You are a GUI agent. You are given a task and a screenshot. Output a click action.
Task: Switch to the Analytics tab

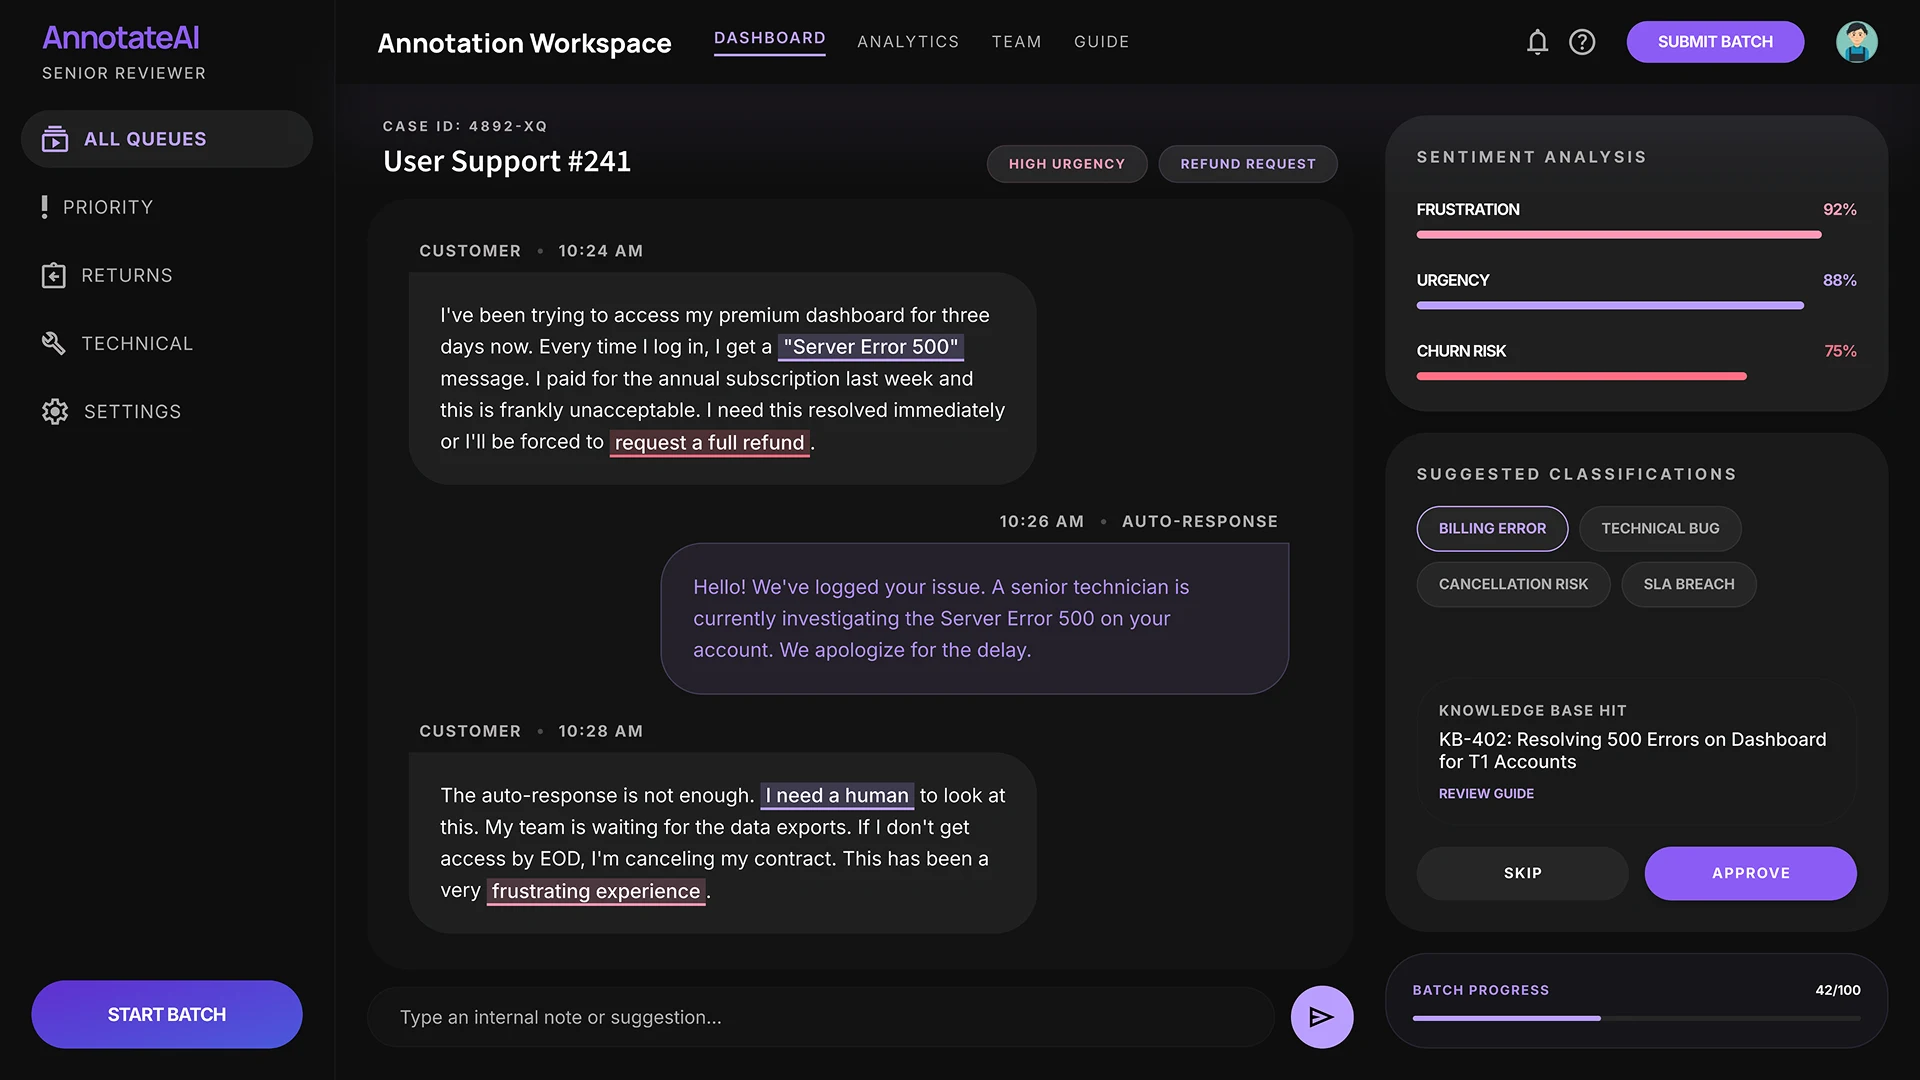coord(907,42)
